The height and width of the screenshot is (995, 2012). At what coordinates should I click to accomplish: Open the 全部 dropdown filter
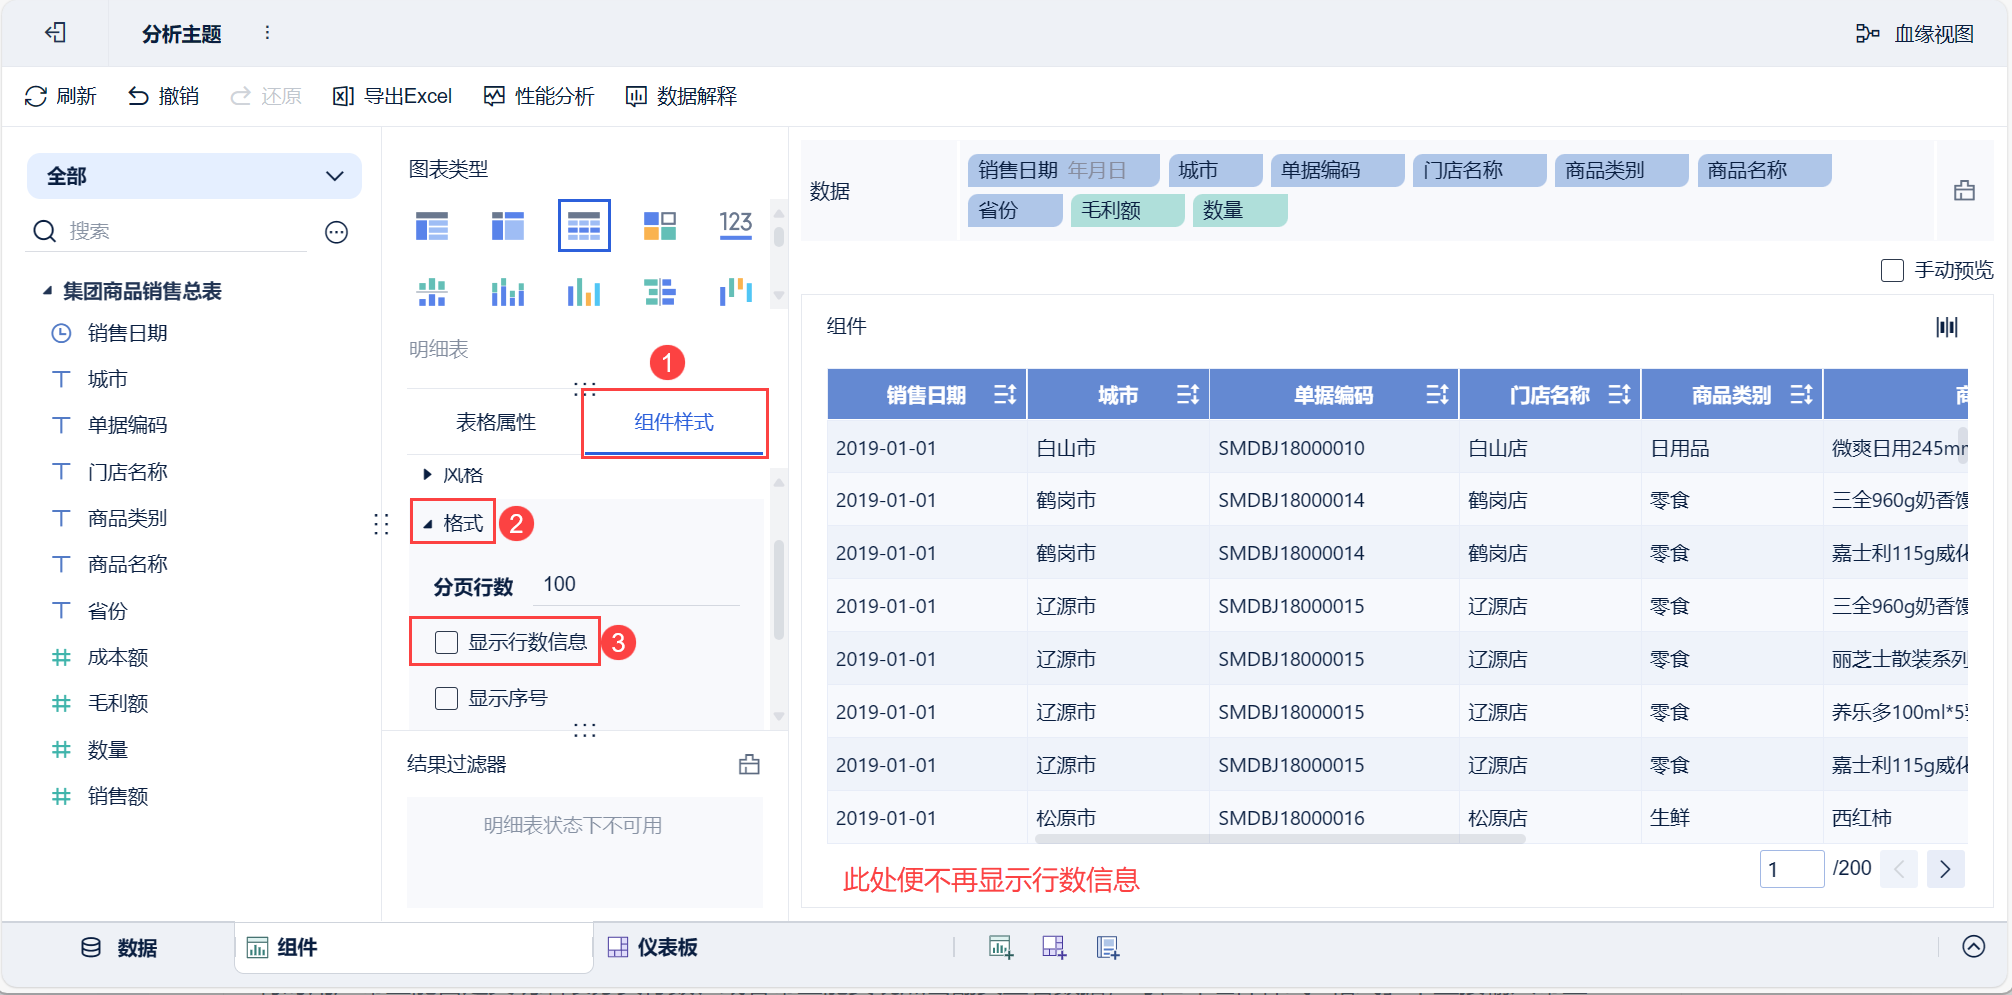(194, 176)
